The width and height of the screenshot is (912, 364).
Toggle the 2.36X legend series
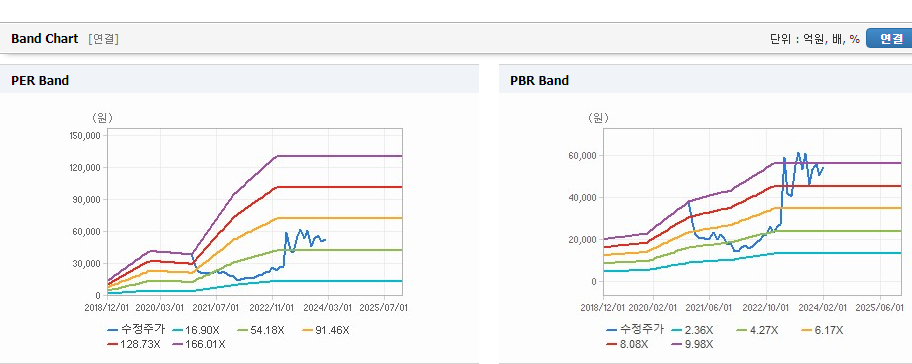pyautogui.click(x=692, y=330)
